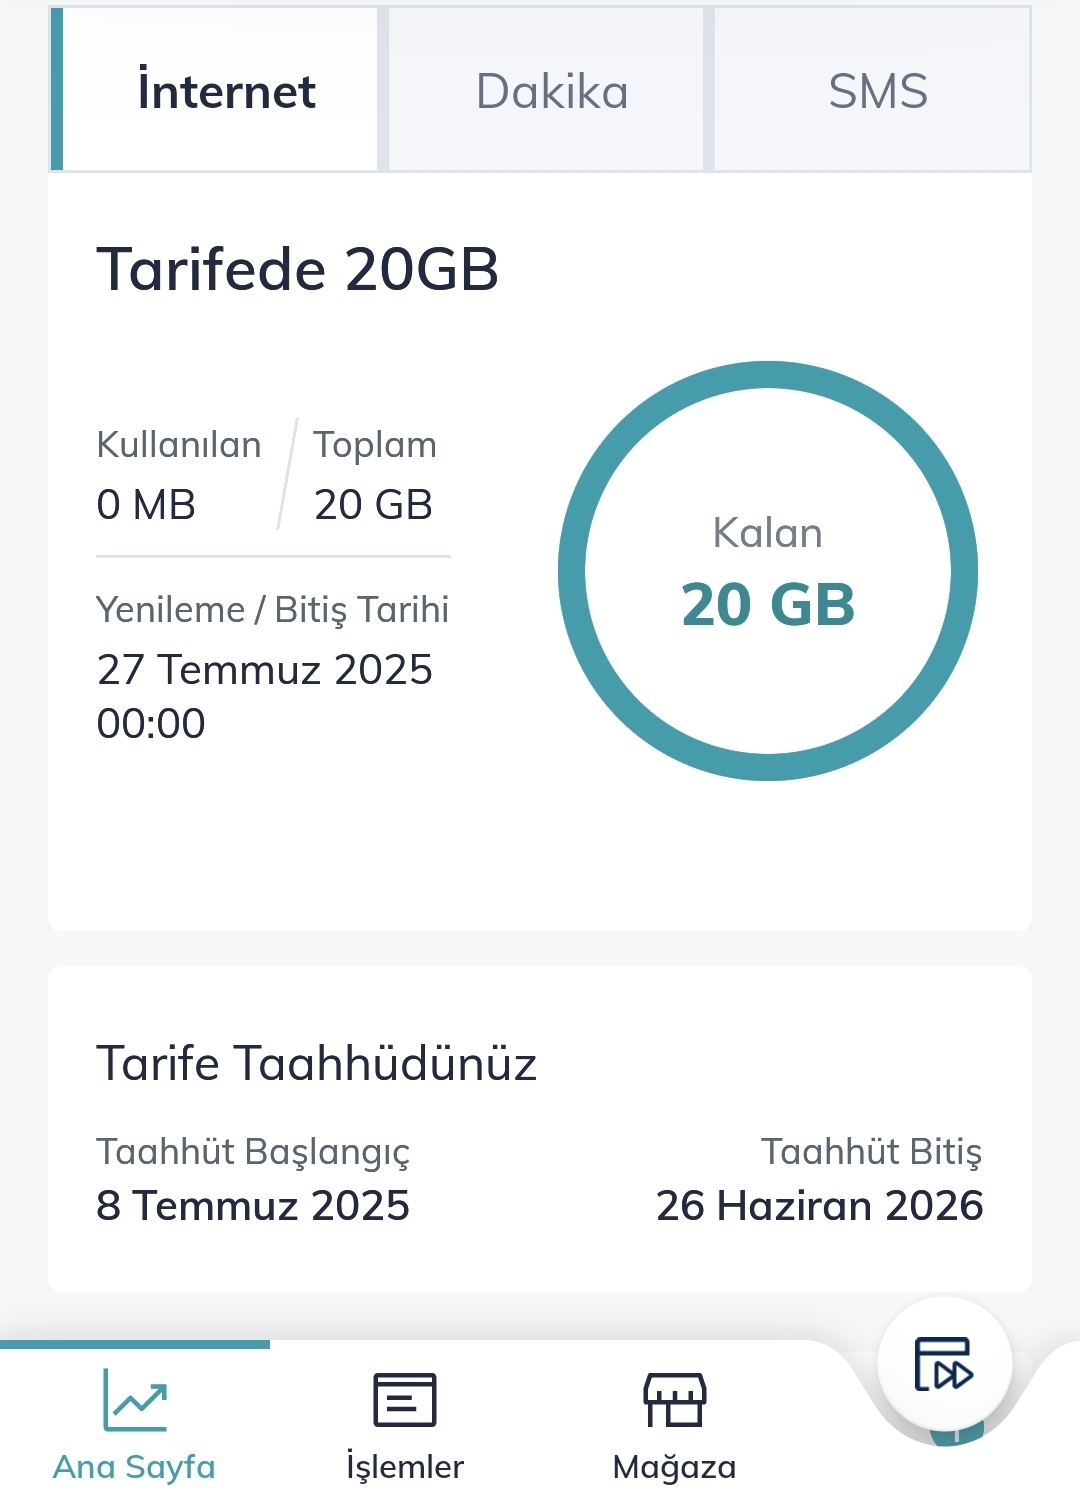Tap the Toplam 20 GB value
This screenshot has height=1507, width=1080.
(x=373, y=505)
